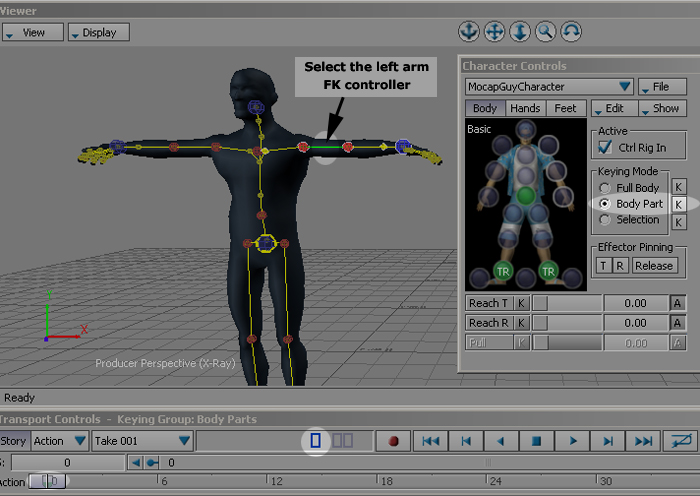Switch to the Hands tab

pos(524,108)
